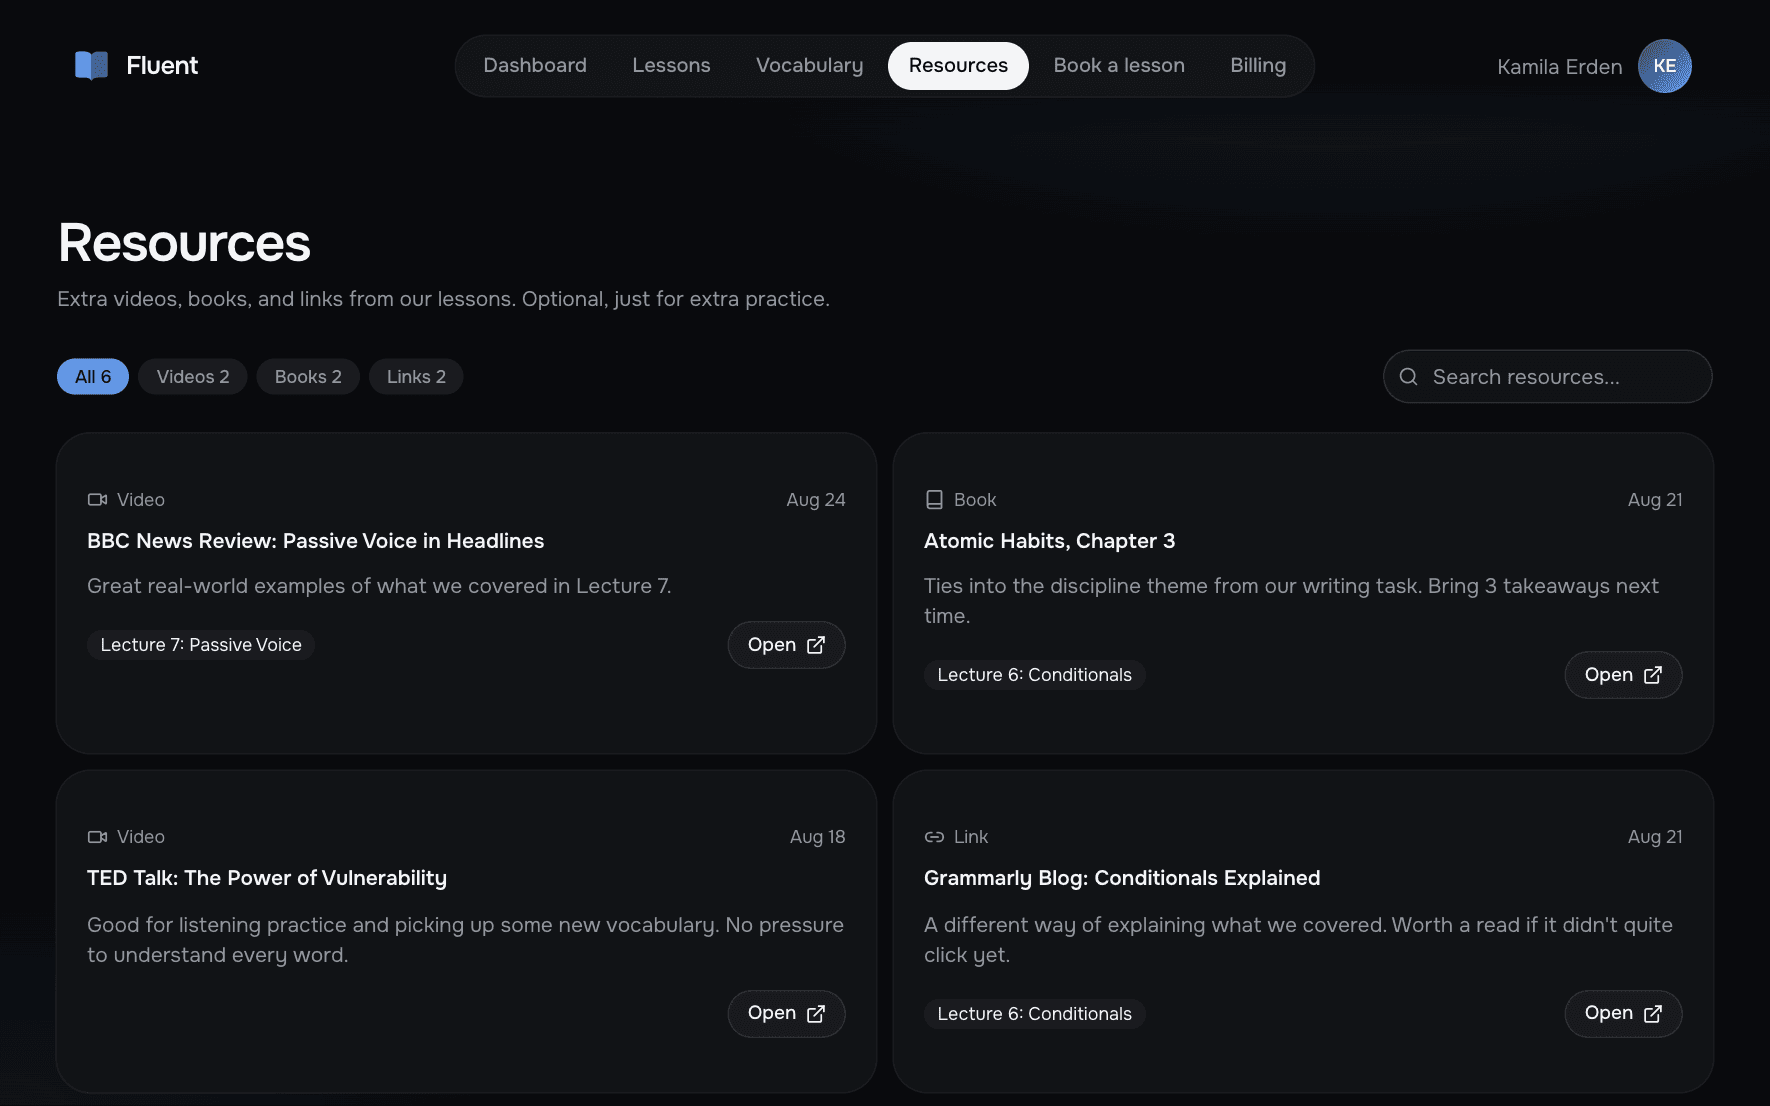The image size is (1770, 1106).
Task: Select the title Atomic Habits, Chapter 3
Action: tap(1049, 541)
